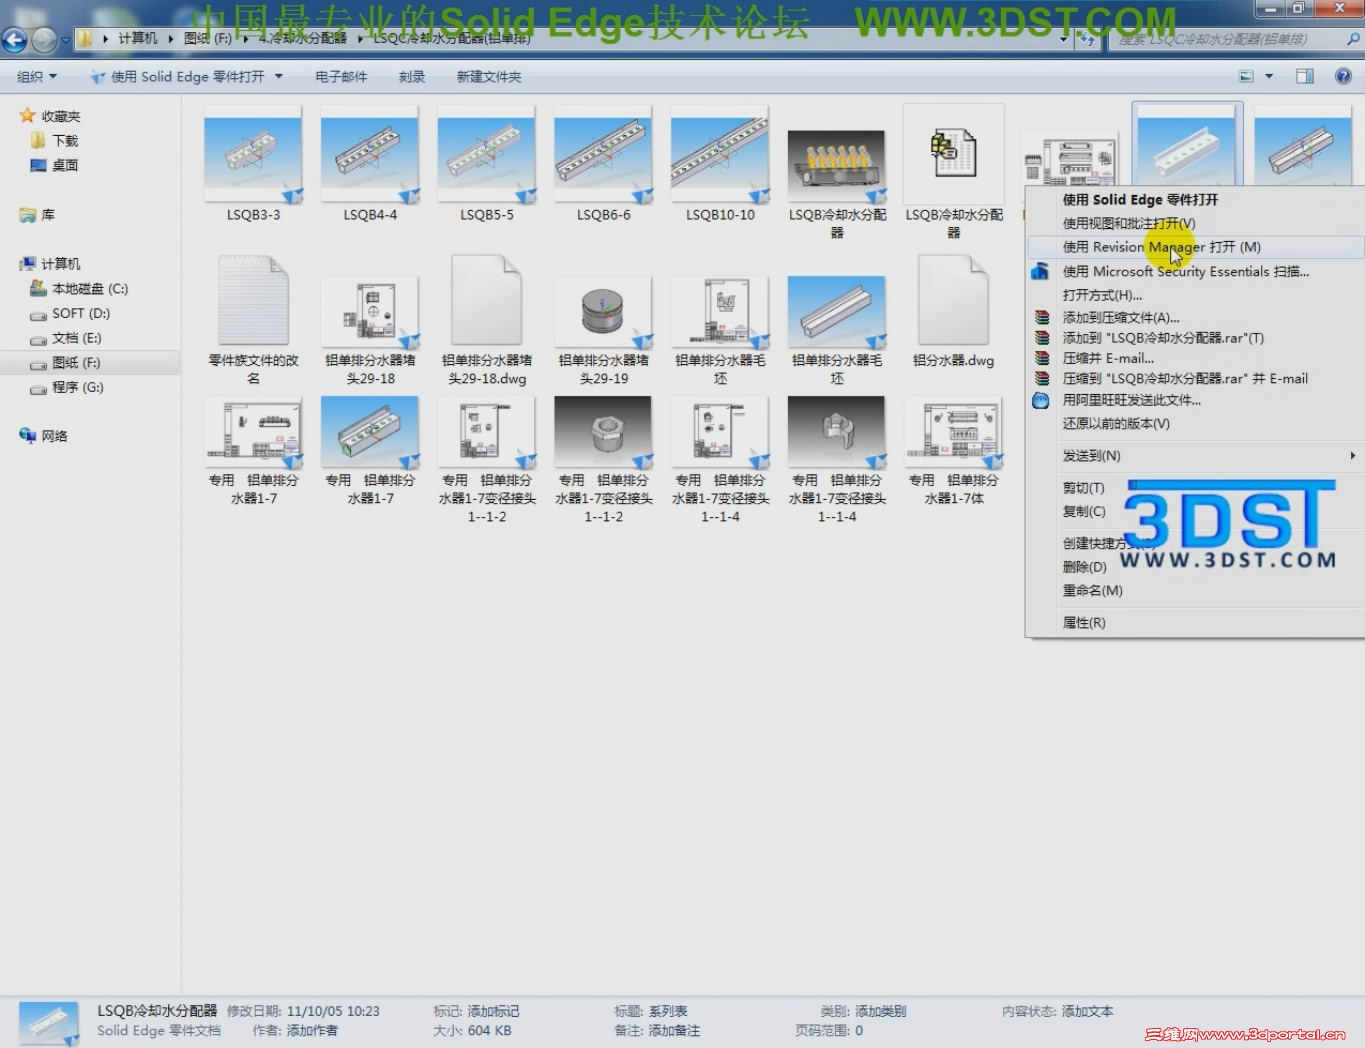Open the address bar history dropdown arrow
The width and height of the screenshot is (1365, 1048).
pos(1063,39)
